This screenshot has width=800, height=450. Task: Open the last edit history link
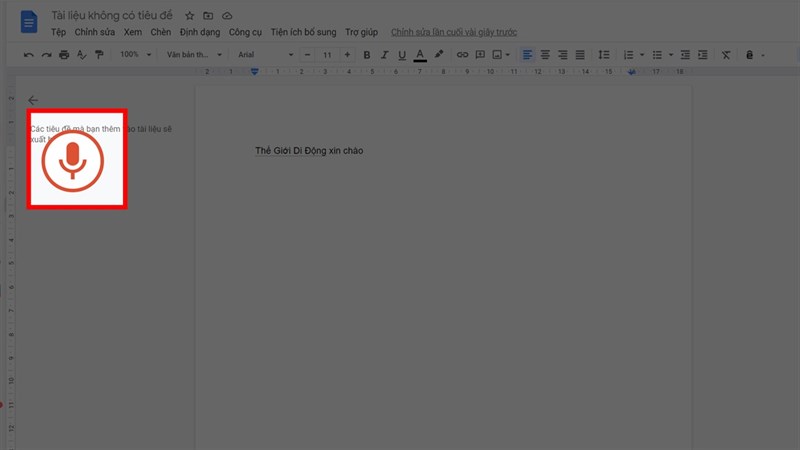click(454, 32)
